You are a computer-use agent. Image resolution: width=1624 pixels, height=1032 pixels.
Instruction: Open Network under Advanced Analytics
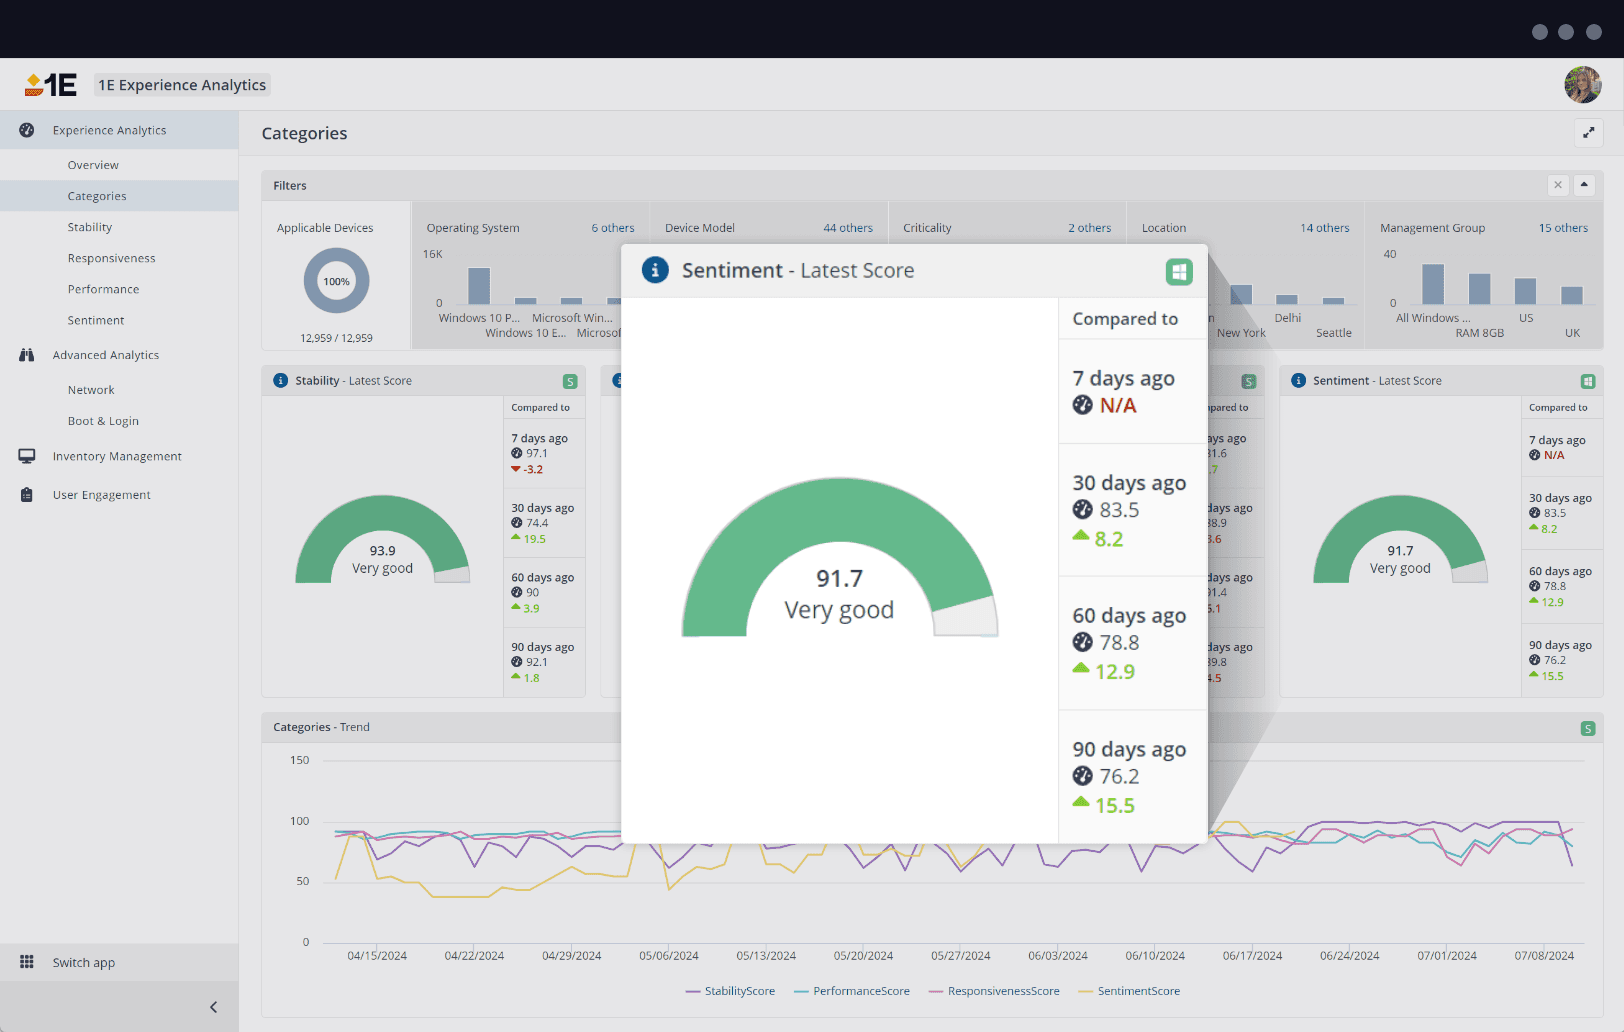click(x=91, y=390)
